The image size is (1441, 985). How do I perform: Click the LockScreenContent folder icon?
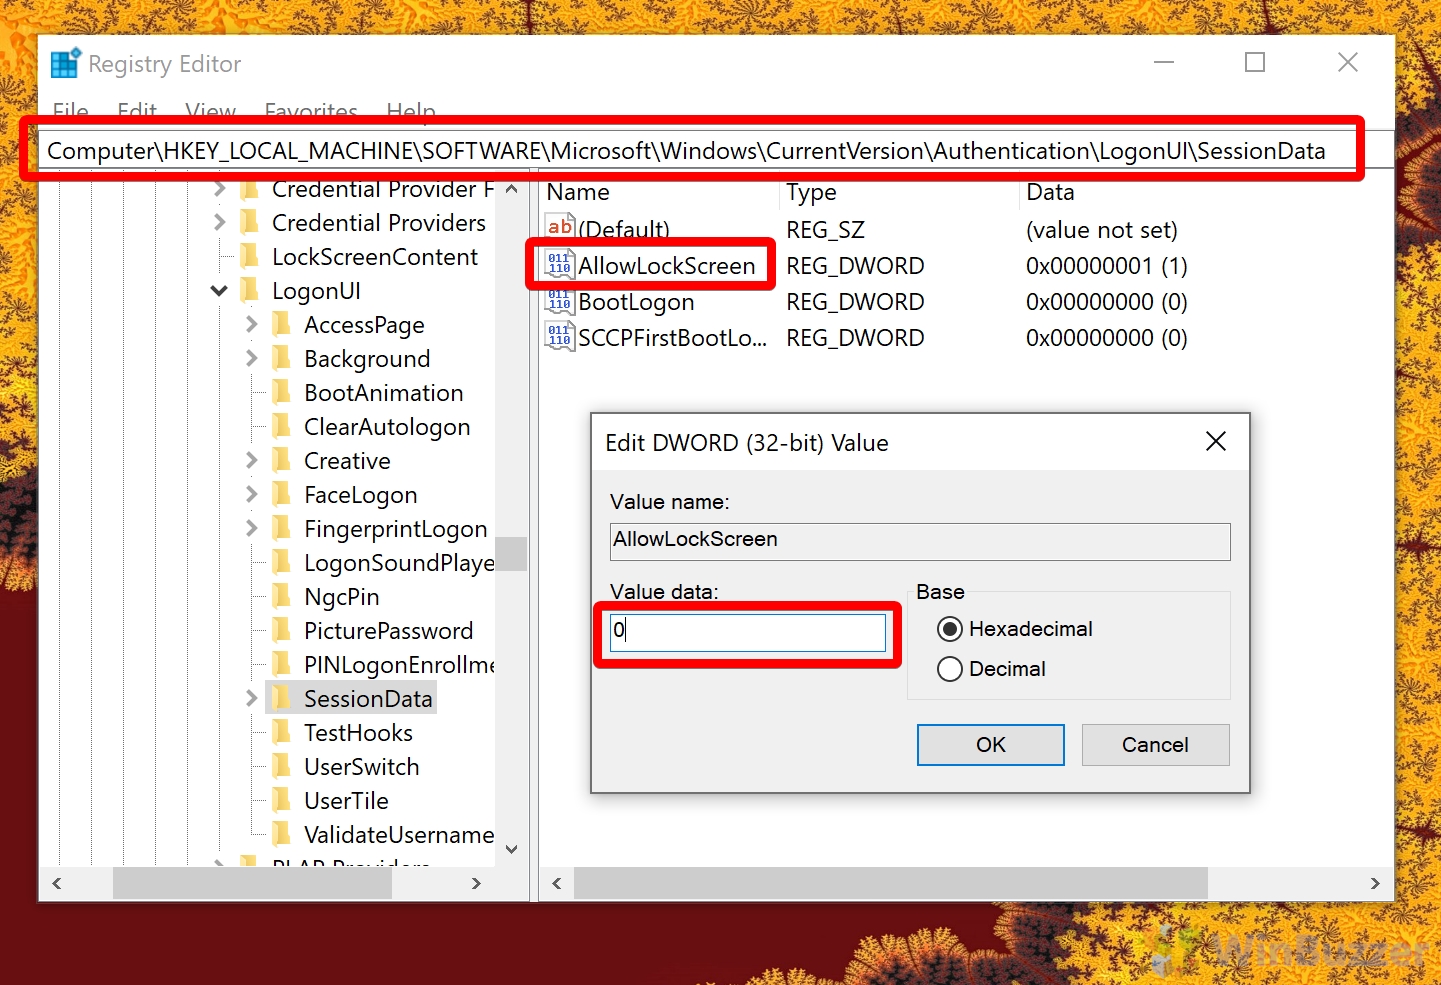coord(251,256)
